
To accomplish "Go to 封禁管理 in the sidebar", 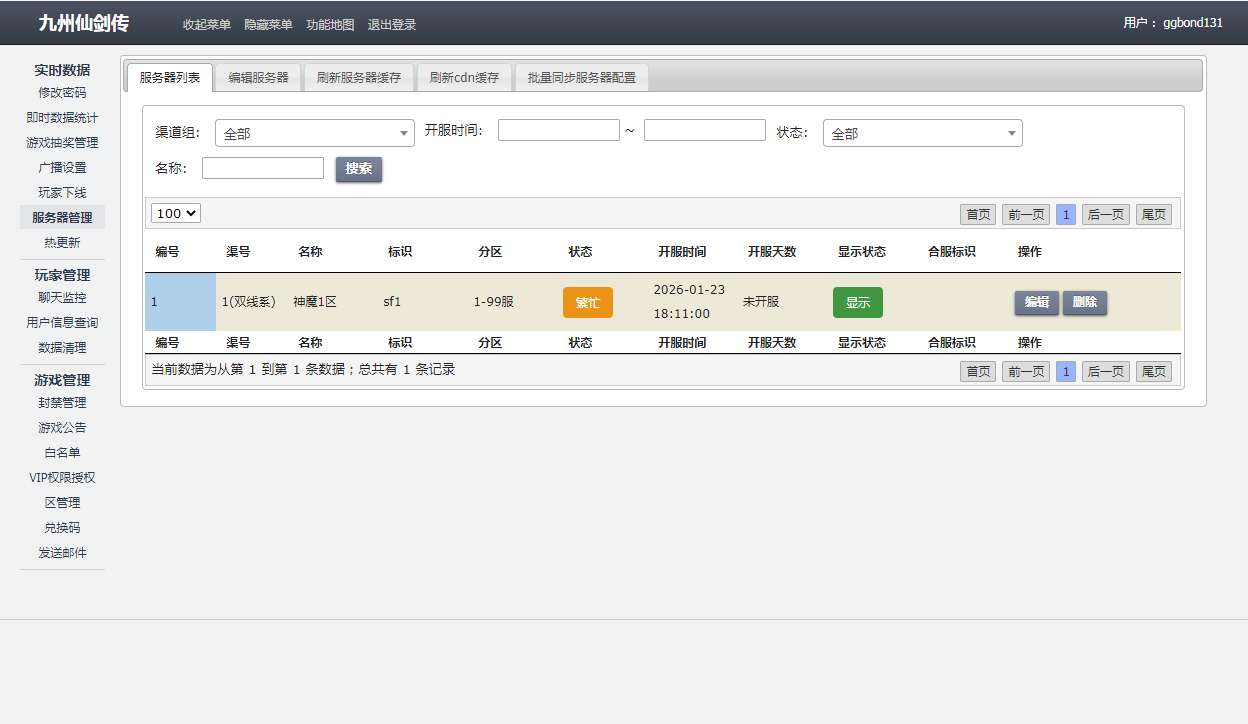I will point(62,402).
